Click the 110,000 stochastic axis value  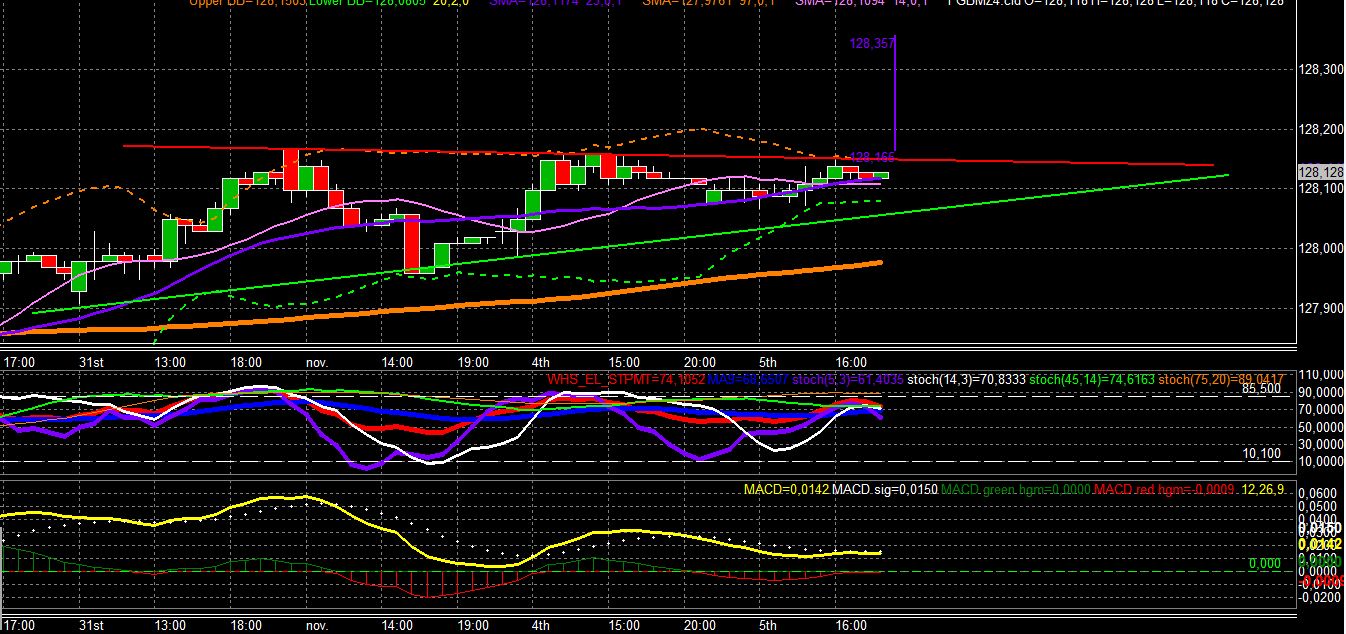point(1321,373)
